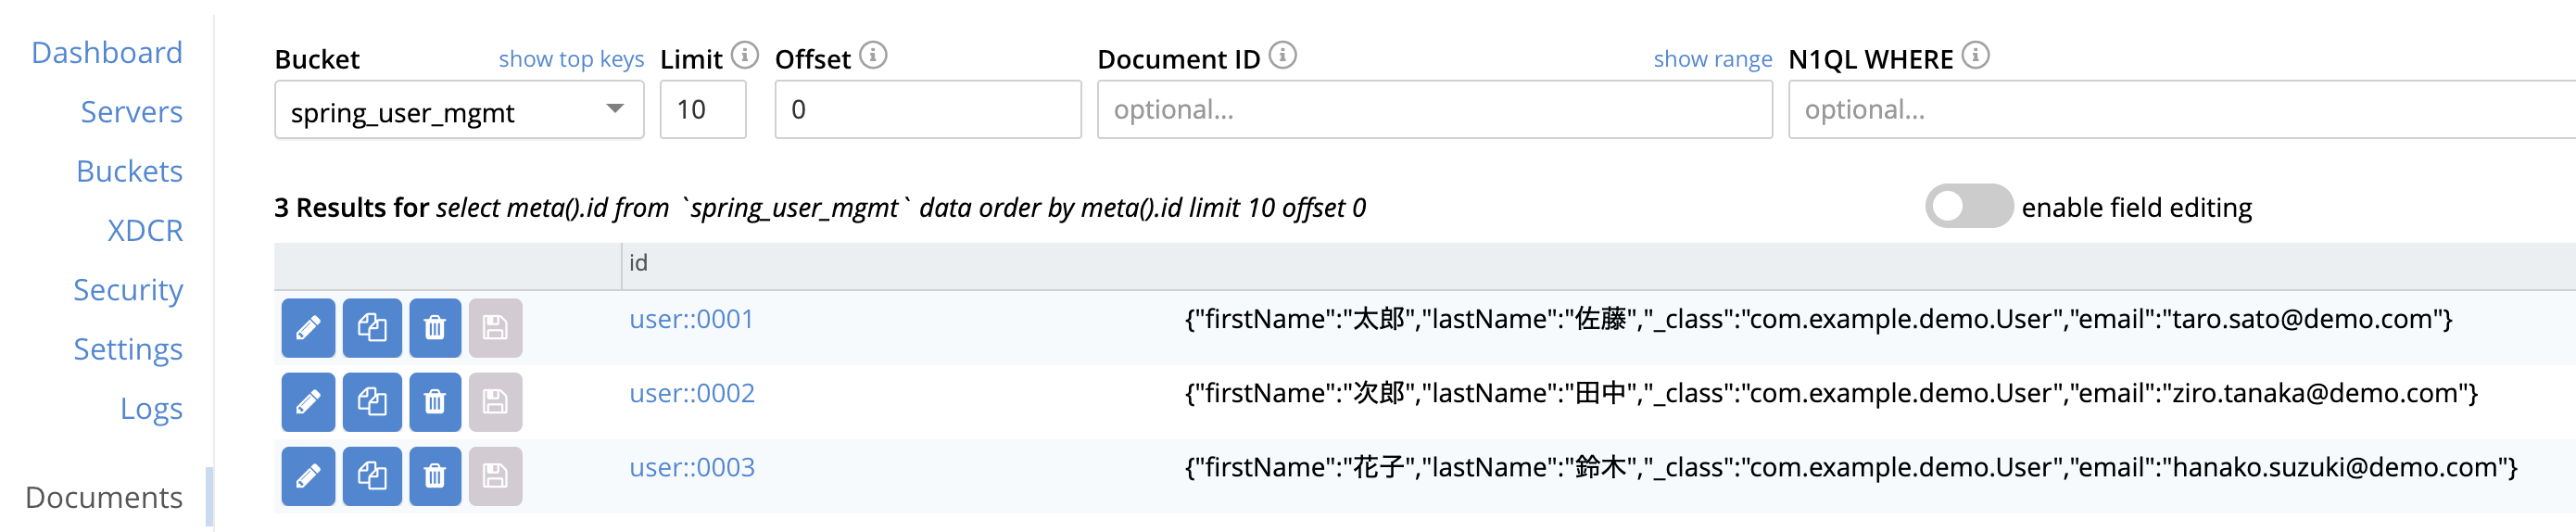Open the spring_user_mgmt bucket dropdown
This screenshot has height=532, width=2576.
click(x=458, y=110)
